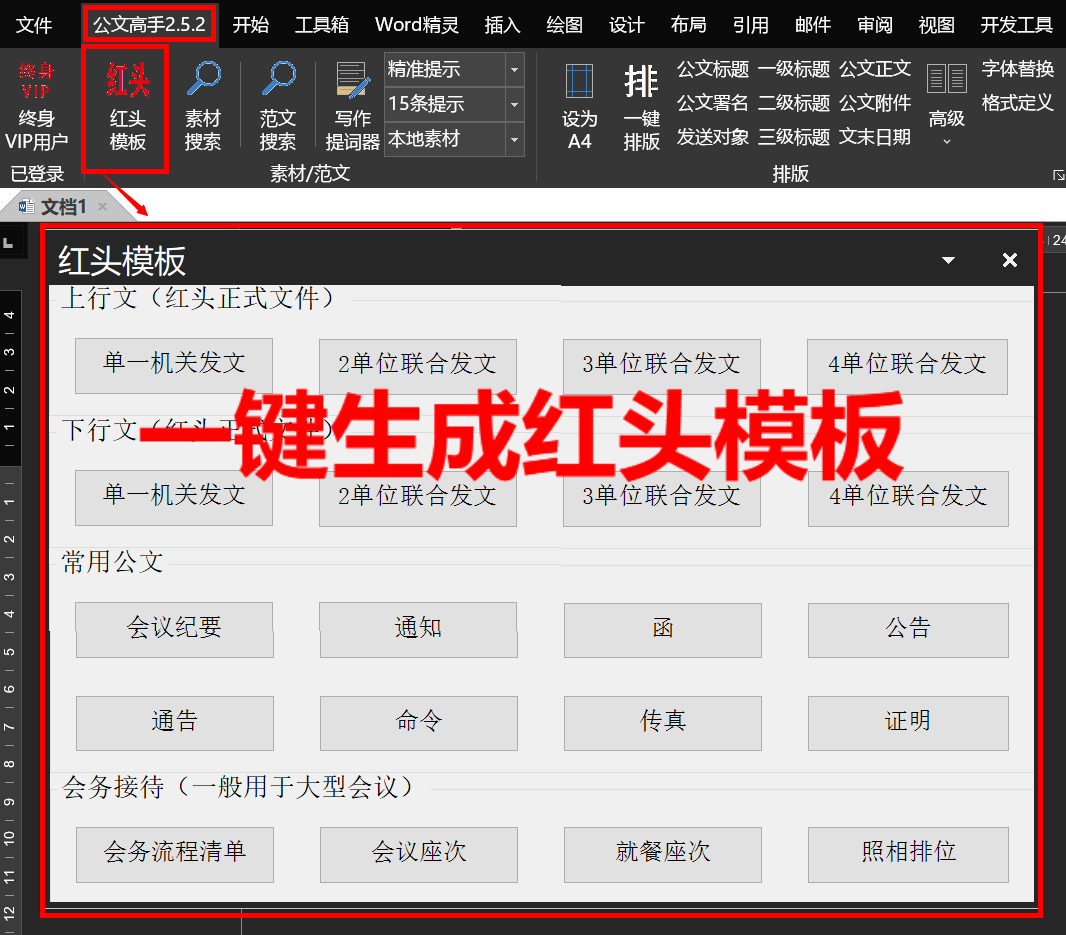
Task: Generate the 会务流程清单 template
Action: pos(174,853)
